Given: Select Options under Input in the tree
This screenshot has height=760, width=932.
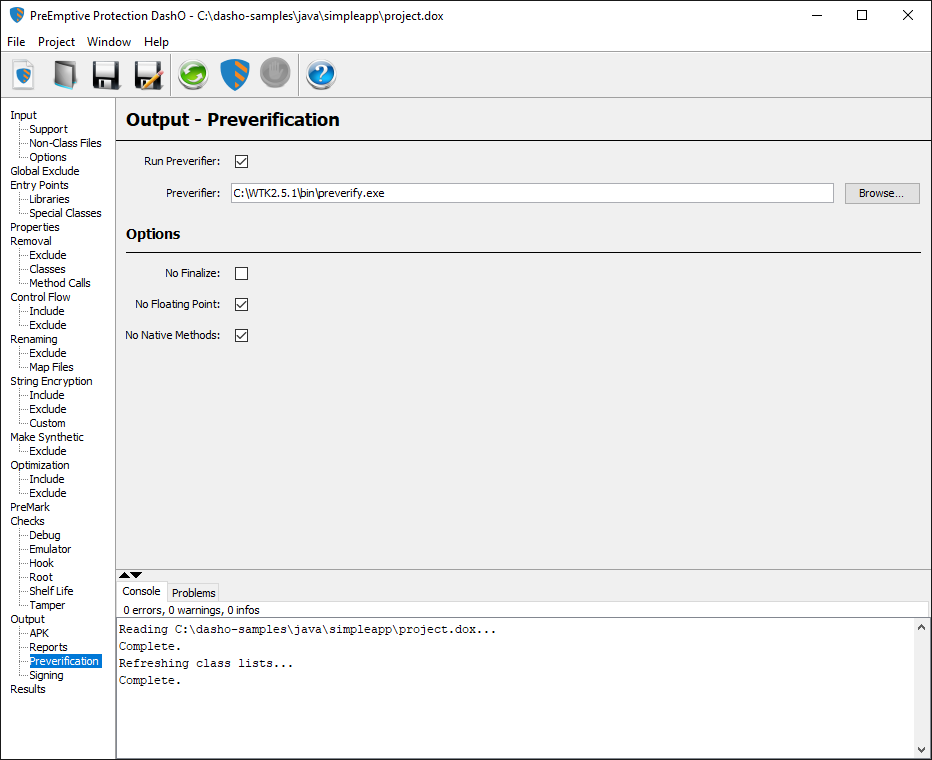Looking at the screenshot, I should coord(48,157).
